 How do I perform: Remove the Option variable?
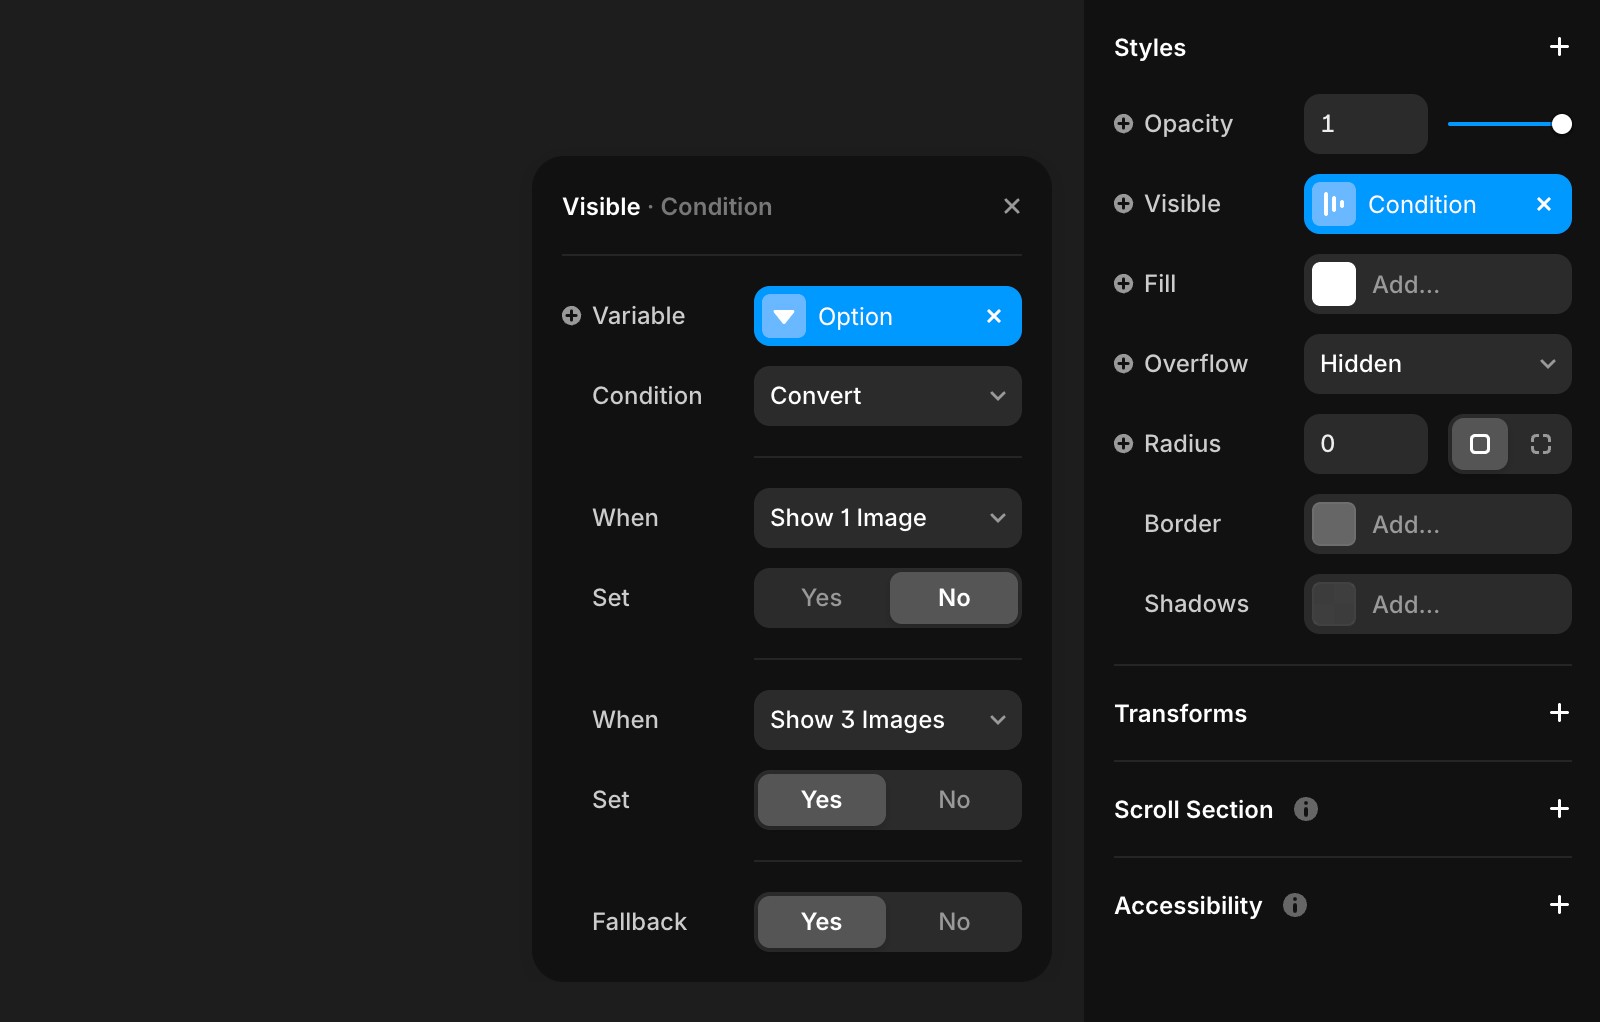pyautogui.click(x=993, y=316)
